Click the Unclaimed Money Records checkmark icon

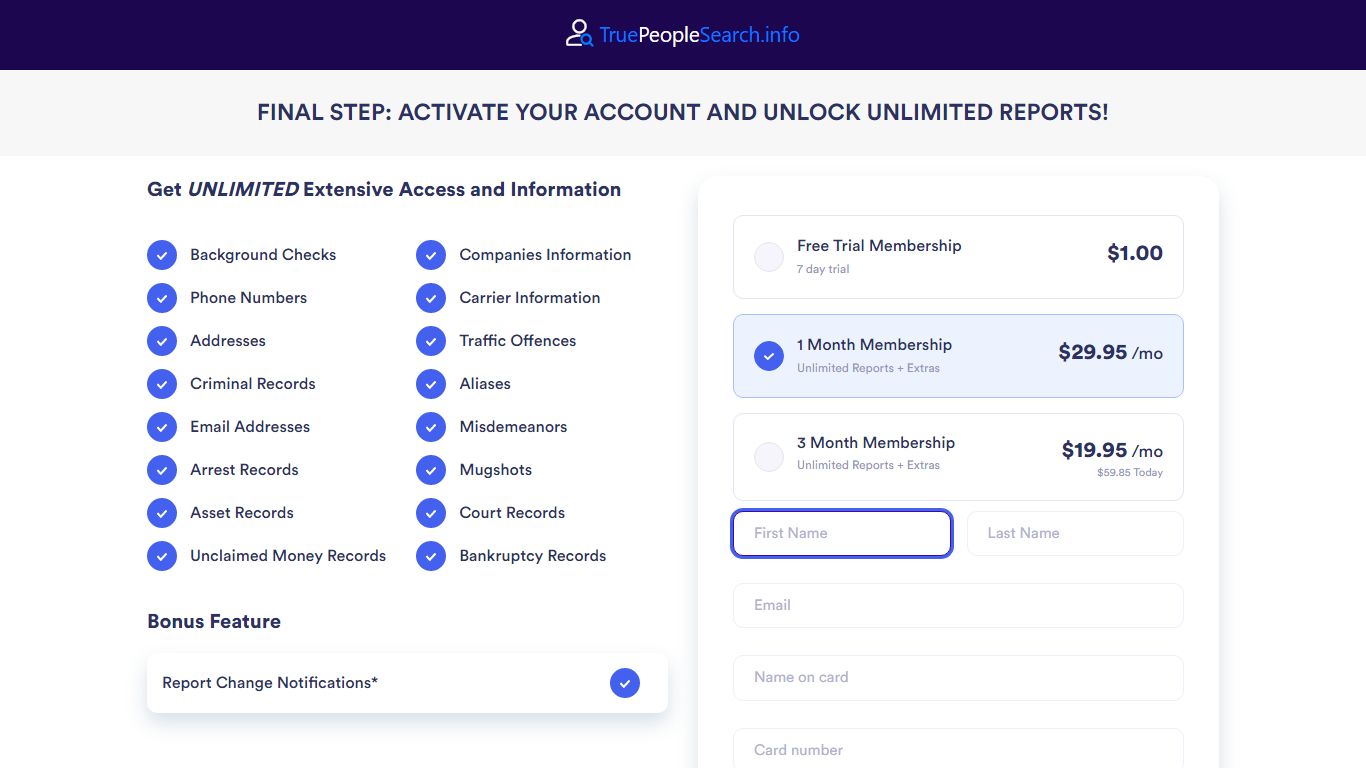162,556
